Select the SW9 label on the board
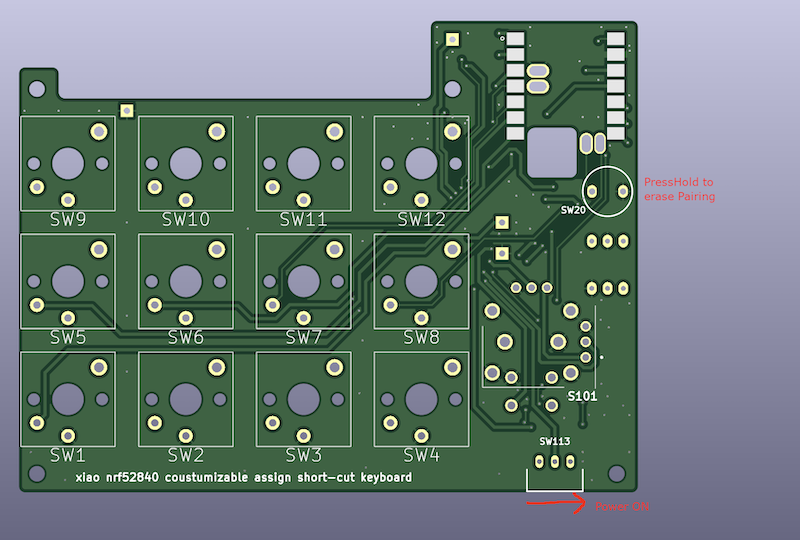The width and height of the screenshot is (800, 540). pos(68,219)
